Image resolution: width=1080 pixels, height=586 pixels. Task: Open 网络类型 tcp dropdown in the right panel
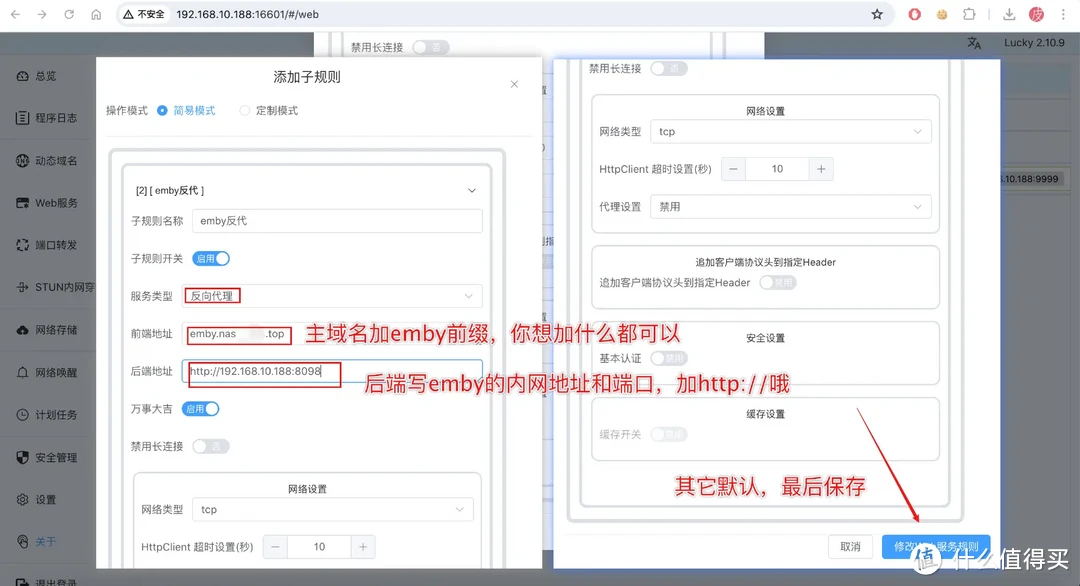pos(791,132)
